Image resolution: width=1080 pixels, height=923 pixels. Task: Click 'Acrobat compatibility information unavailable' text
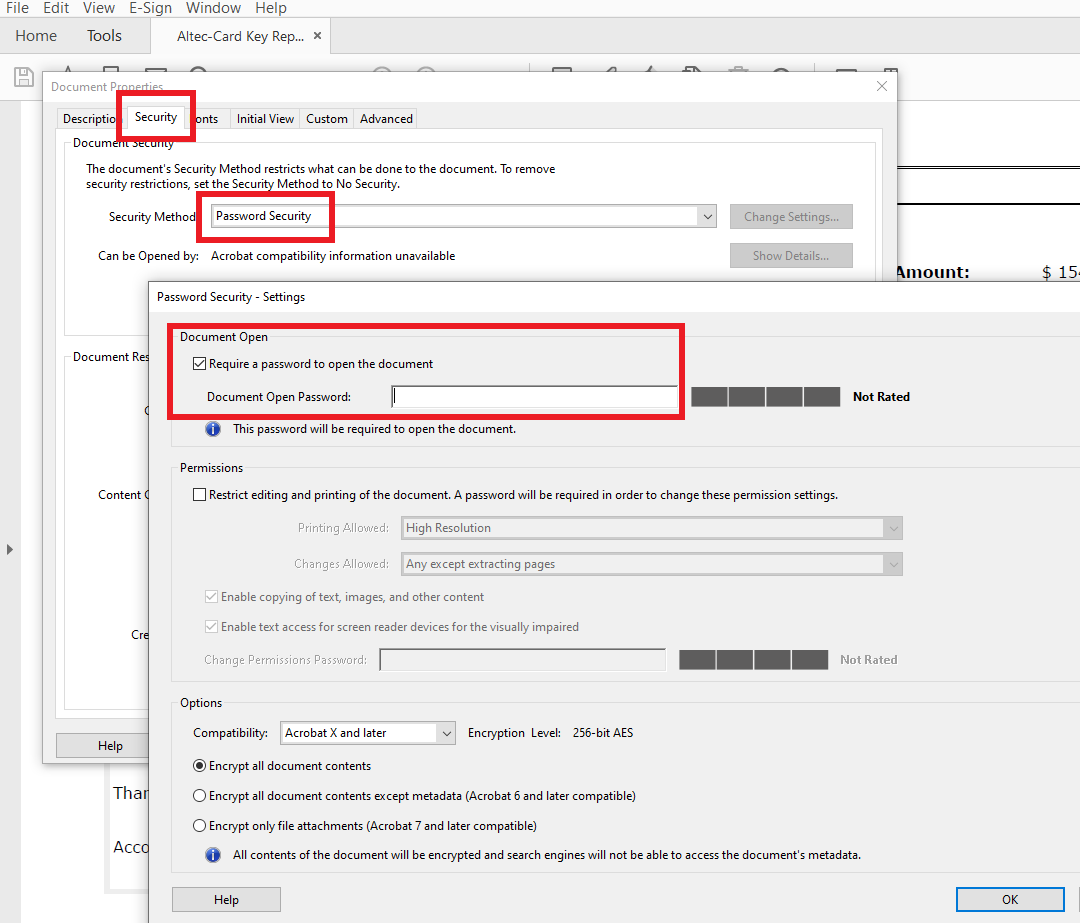pyautogui.click(x=333, y=256)
